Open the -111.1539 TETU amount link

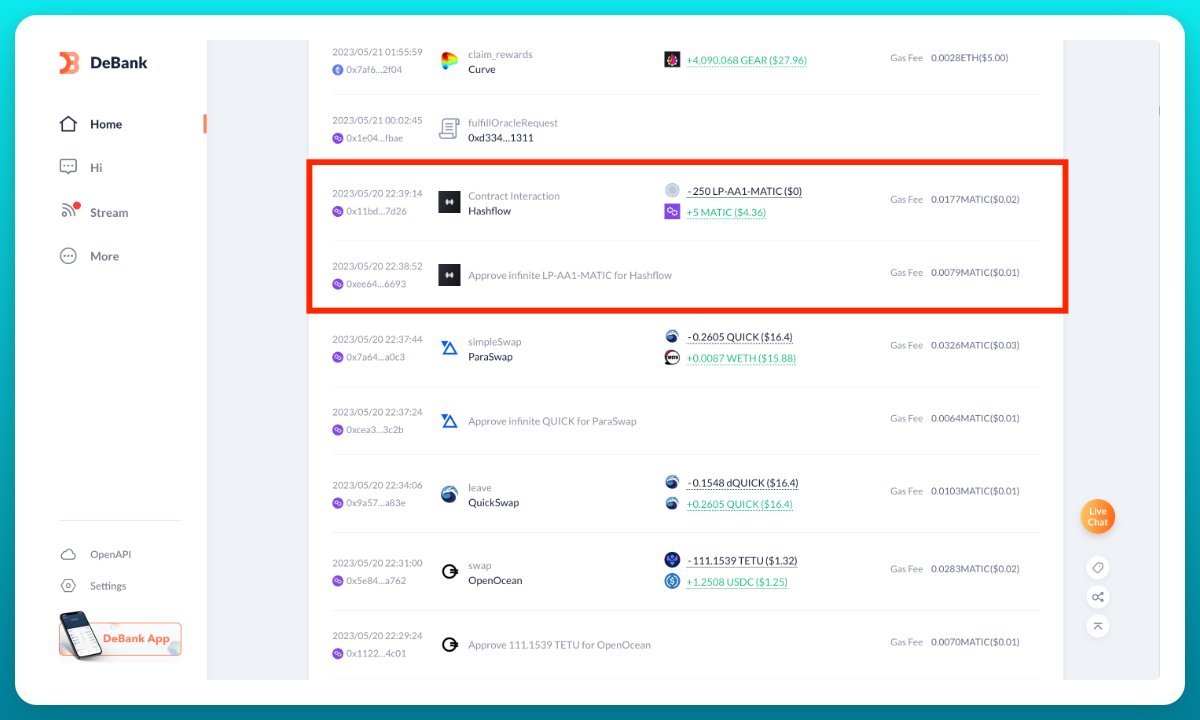pos(741,561)
